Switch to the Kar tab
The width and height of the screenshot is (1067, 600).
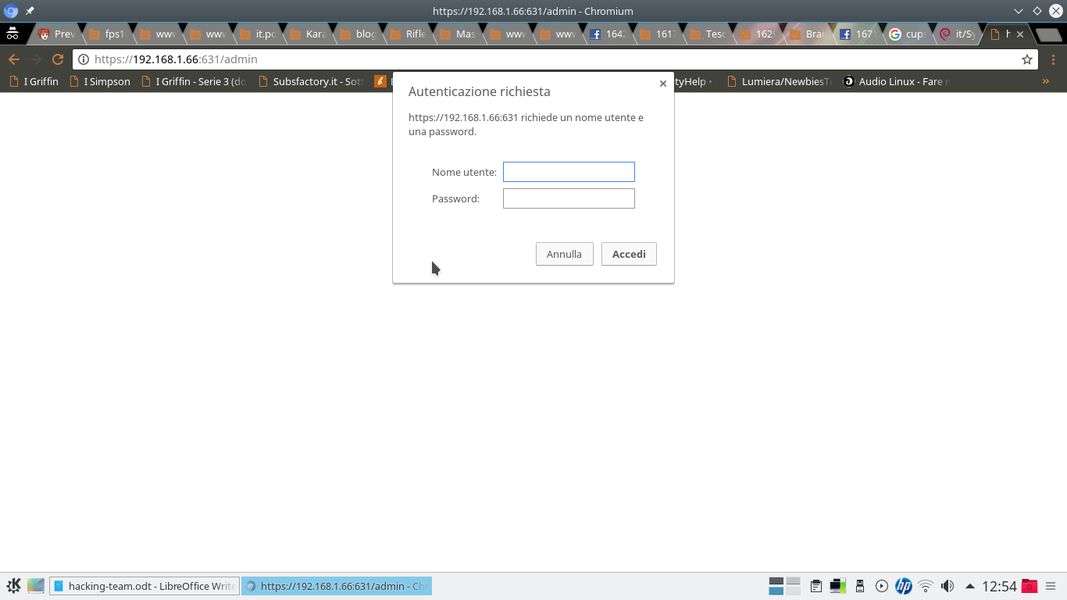tap(308, 34)
